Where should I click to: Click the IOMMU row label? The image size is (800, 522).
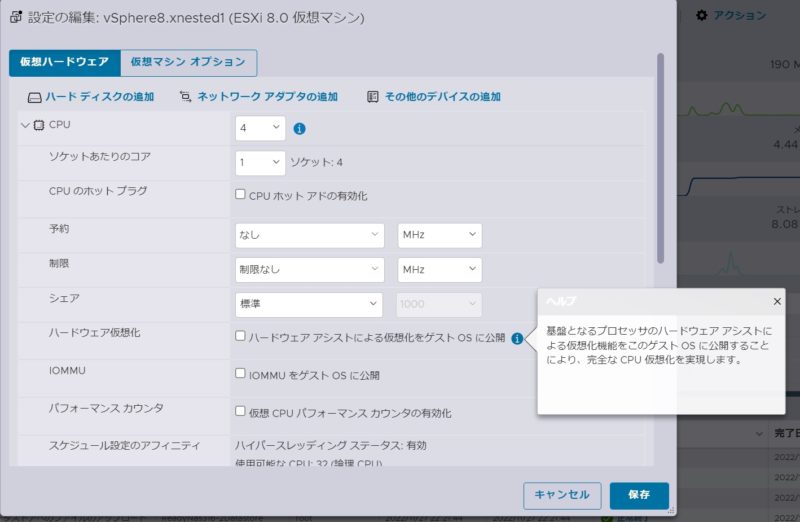coord(67,371)
